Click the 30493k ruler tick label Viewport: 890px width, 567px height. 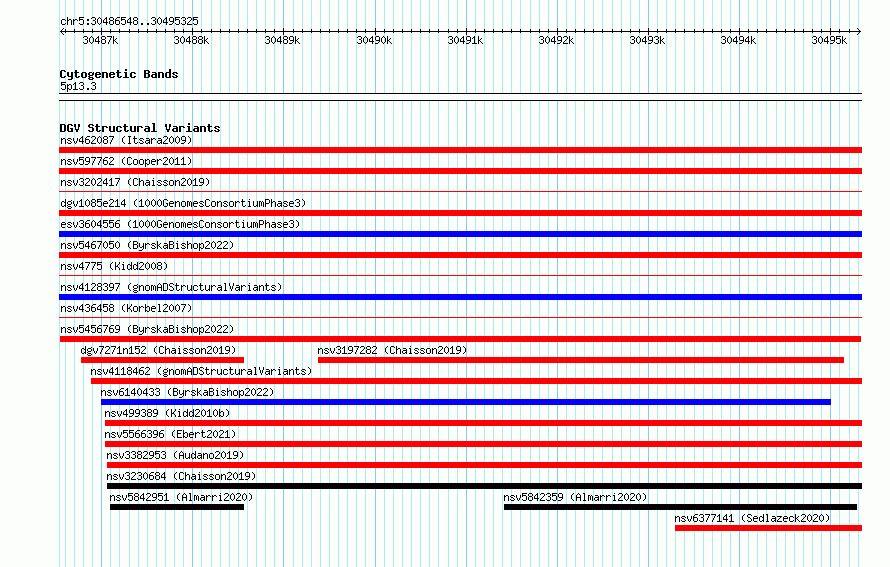coord(648,40)
